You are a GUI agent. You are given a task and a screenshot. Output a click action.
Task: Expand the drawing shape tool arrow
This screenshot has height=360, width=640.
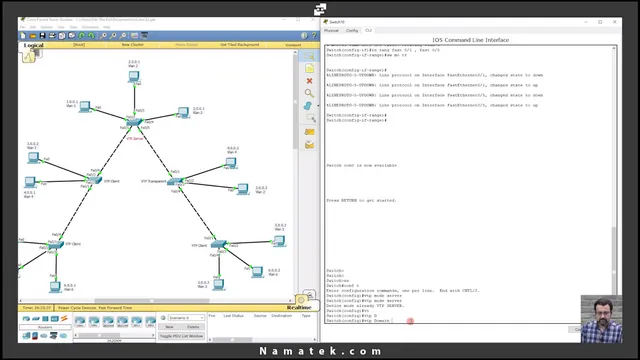(318, 106)
